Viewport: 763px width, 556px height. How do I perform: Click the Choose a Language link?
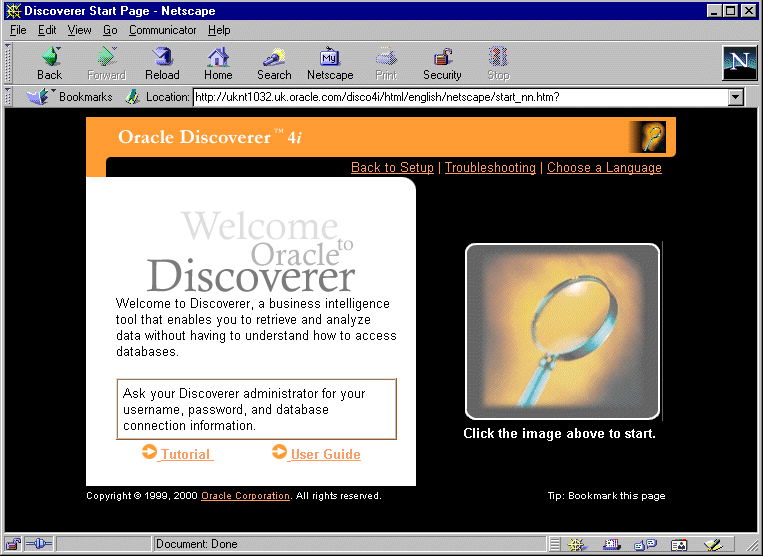(604, 168)
